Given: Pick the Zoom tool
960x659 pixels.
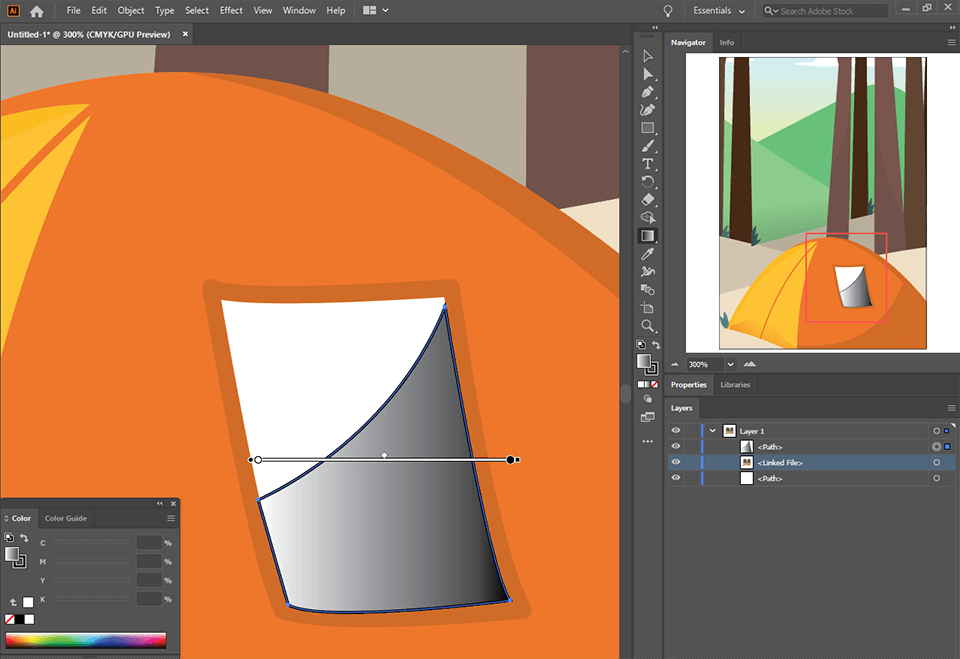Looking at the screenshot, I should (648, 326).
